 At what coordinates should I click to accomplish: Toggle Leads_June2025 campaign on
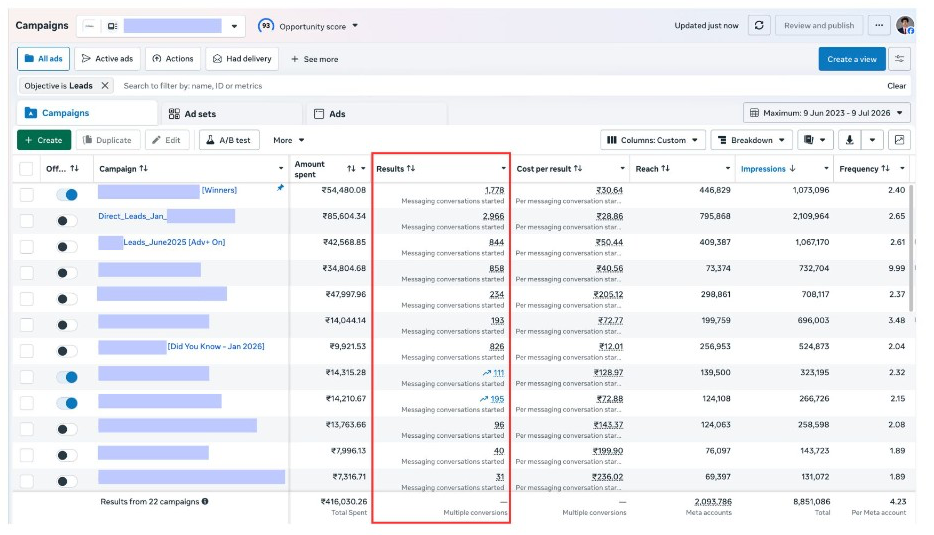pyautogui.click(x=67, y=247)
